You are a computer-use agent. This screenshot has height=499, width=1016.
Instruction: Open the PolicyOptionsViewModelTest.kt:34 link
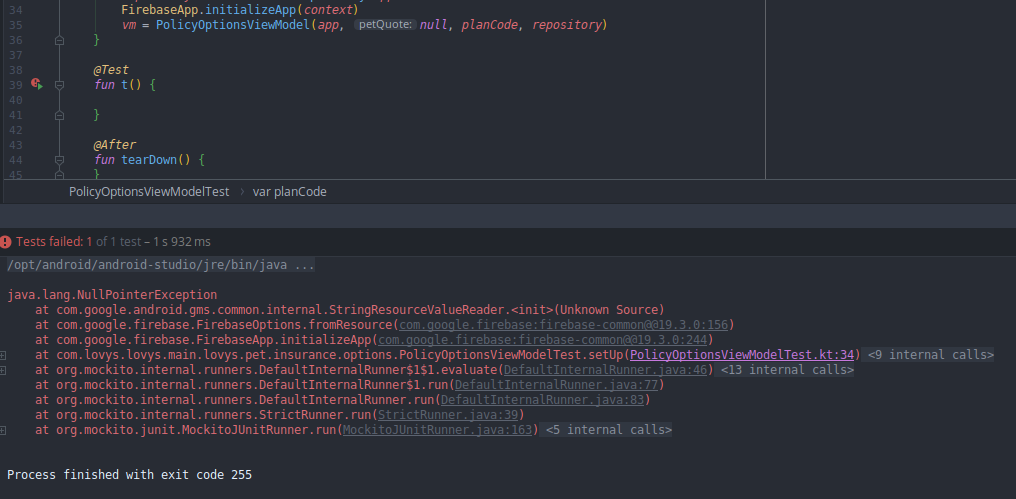(x=742, y=355)
